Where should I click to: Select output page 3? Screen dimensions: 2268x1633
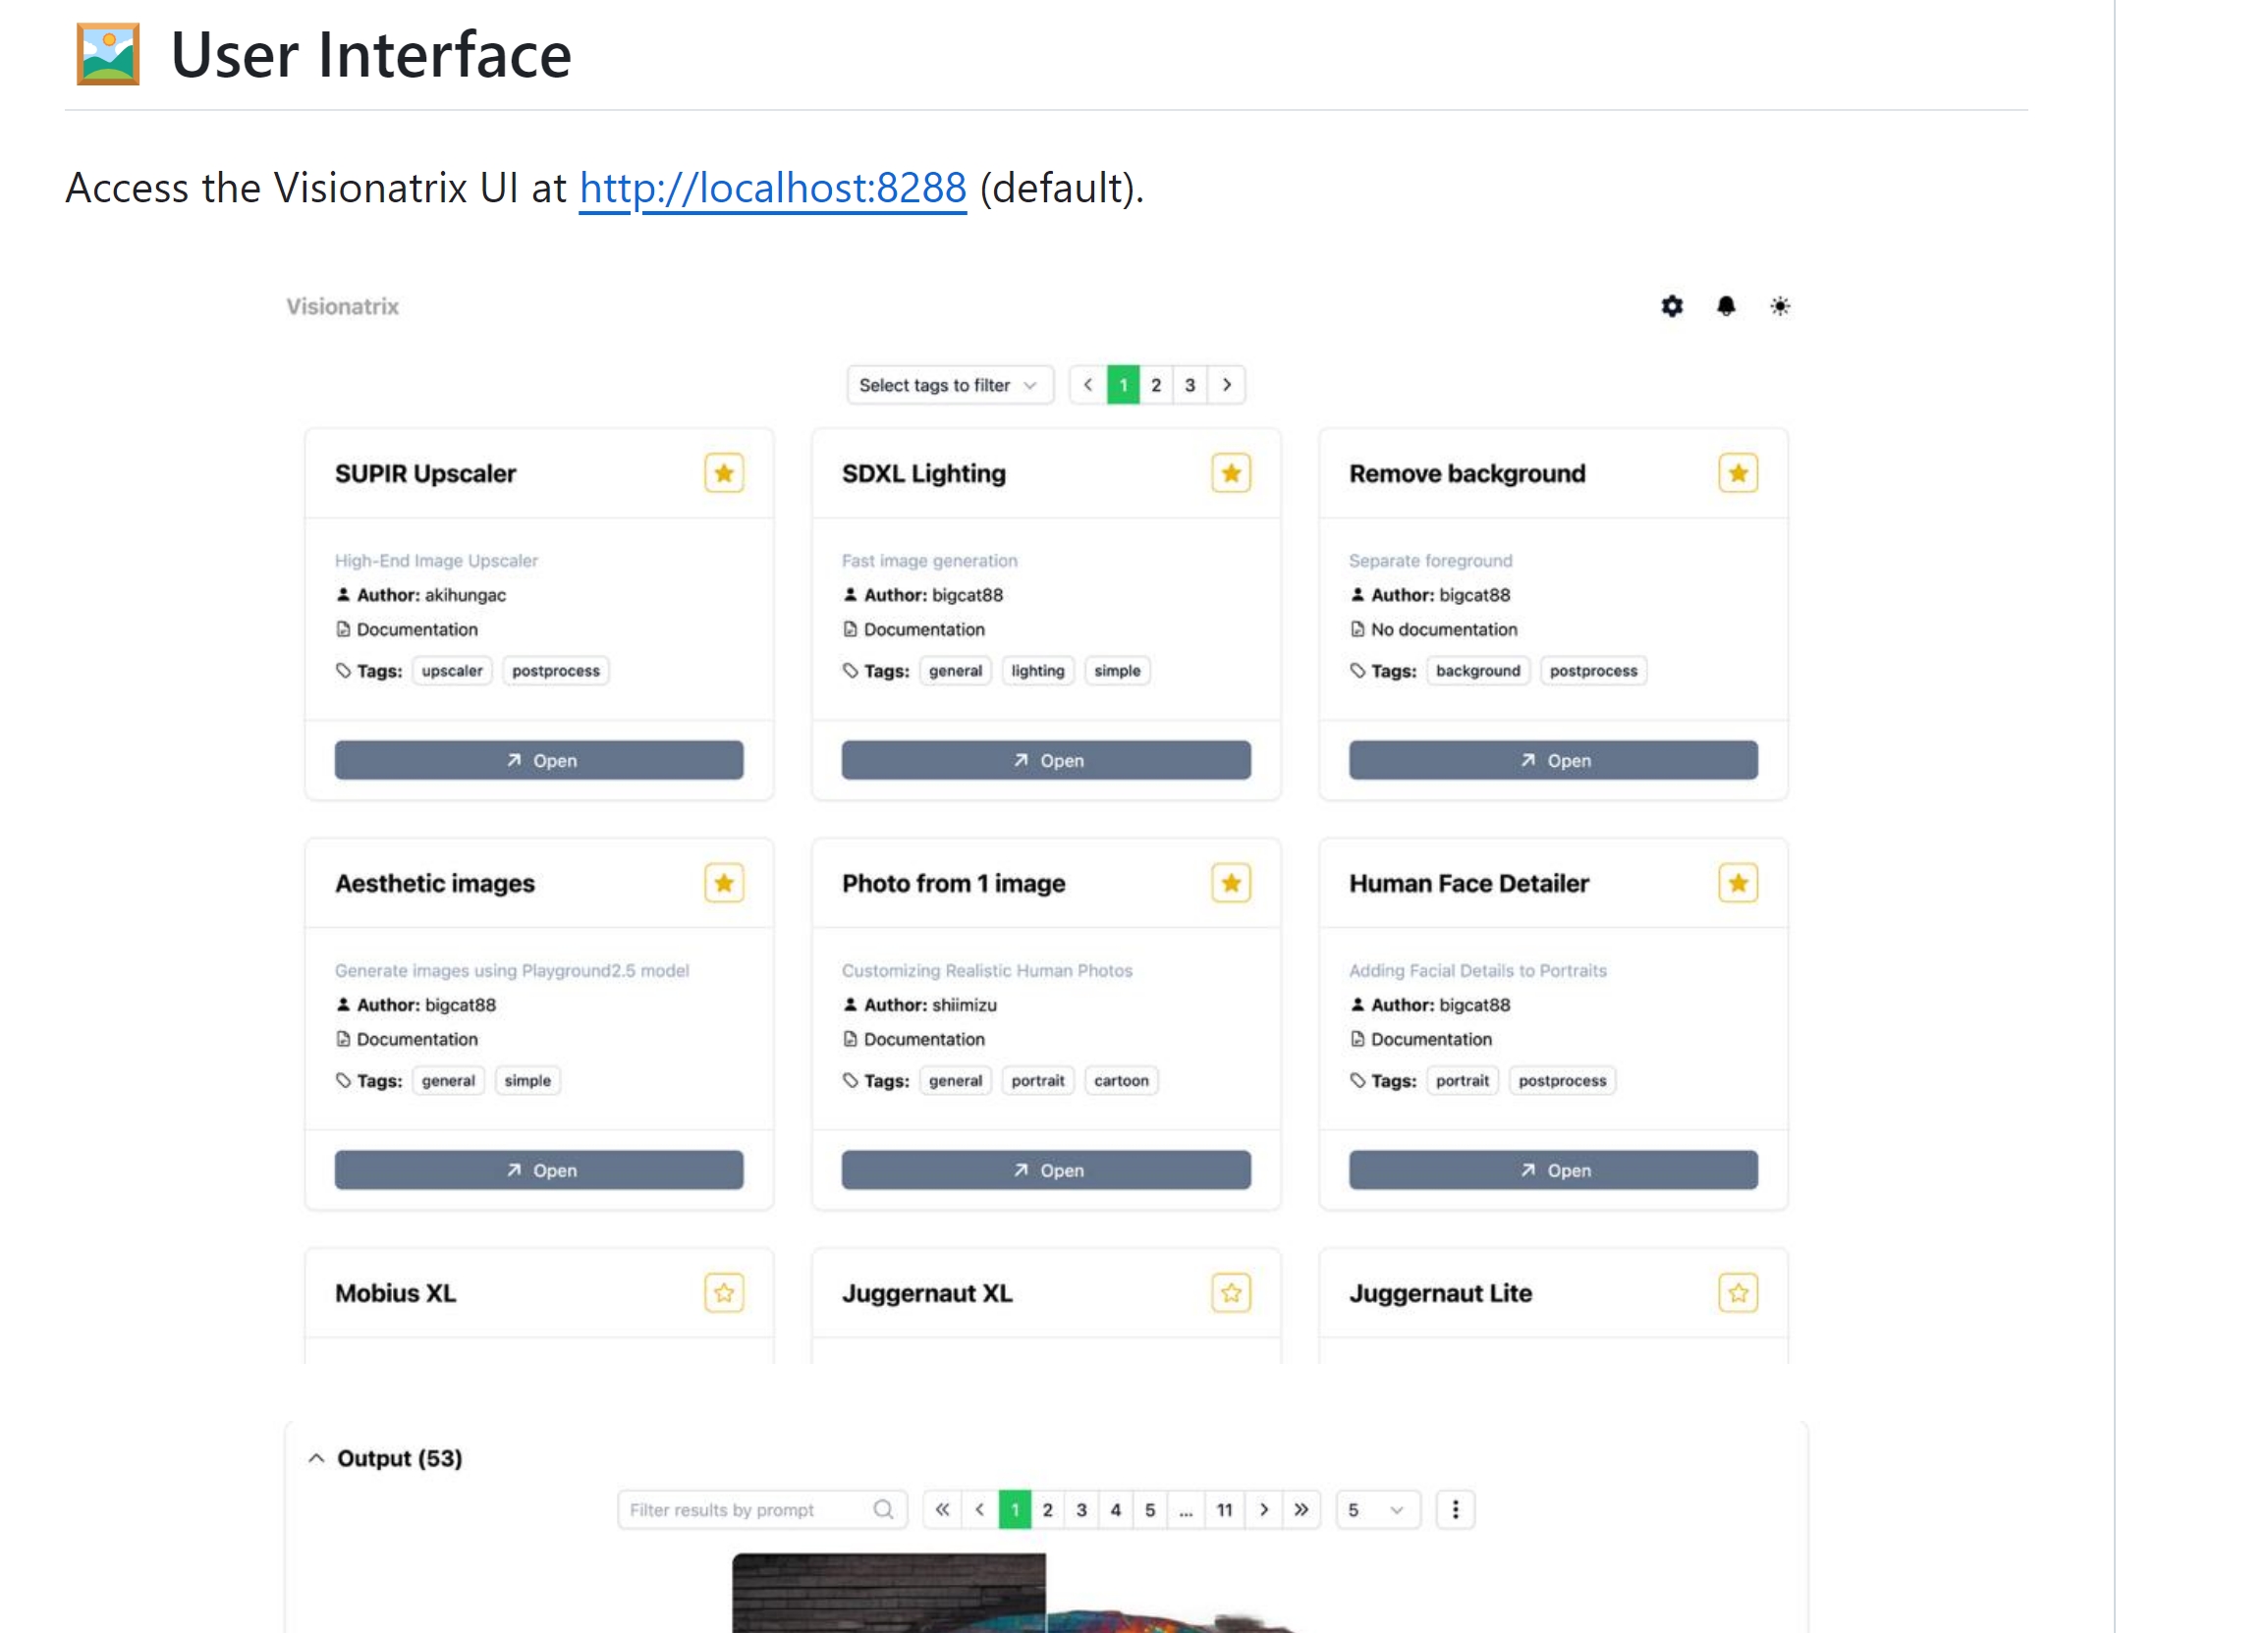click(1082, 1510)
